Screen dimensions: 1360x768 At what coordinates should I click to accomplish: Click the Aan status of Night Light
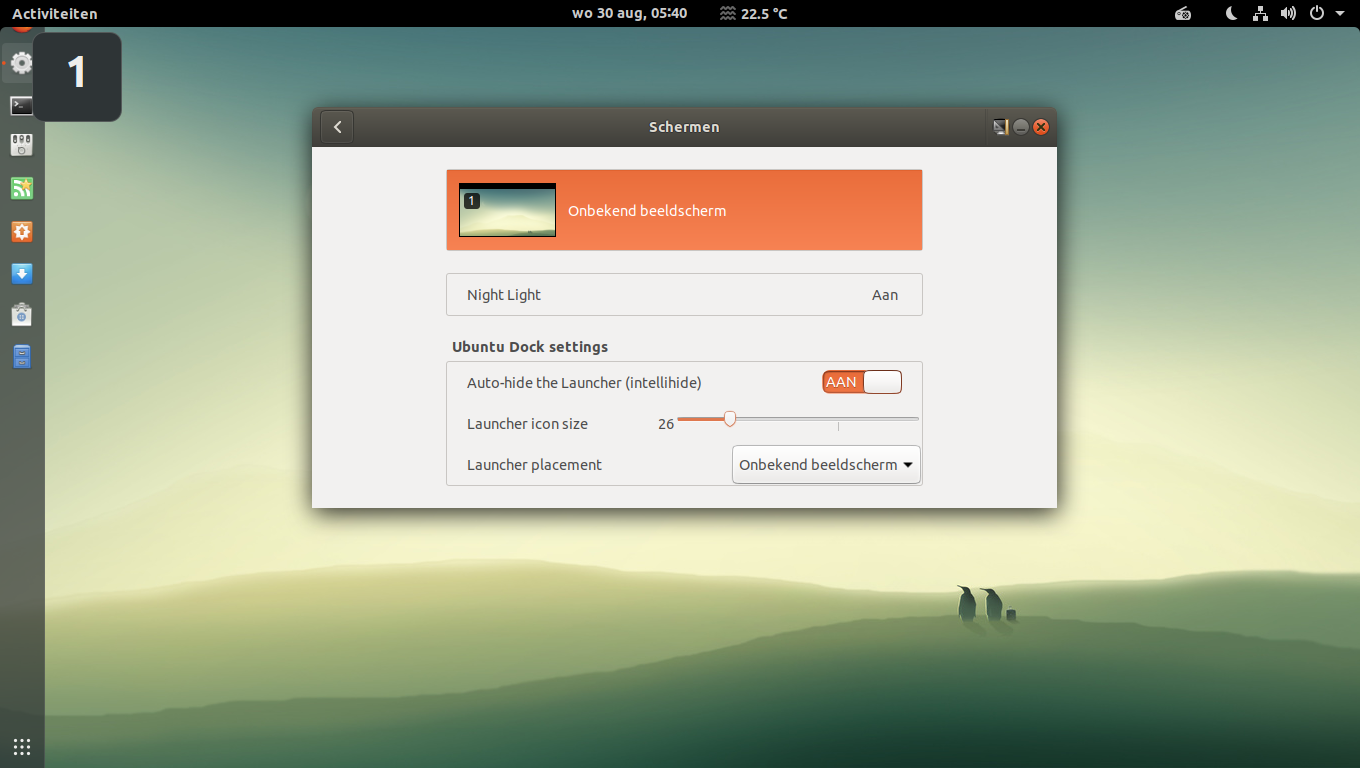(885, 295)
